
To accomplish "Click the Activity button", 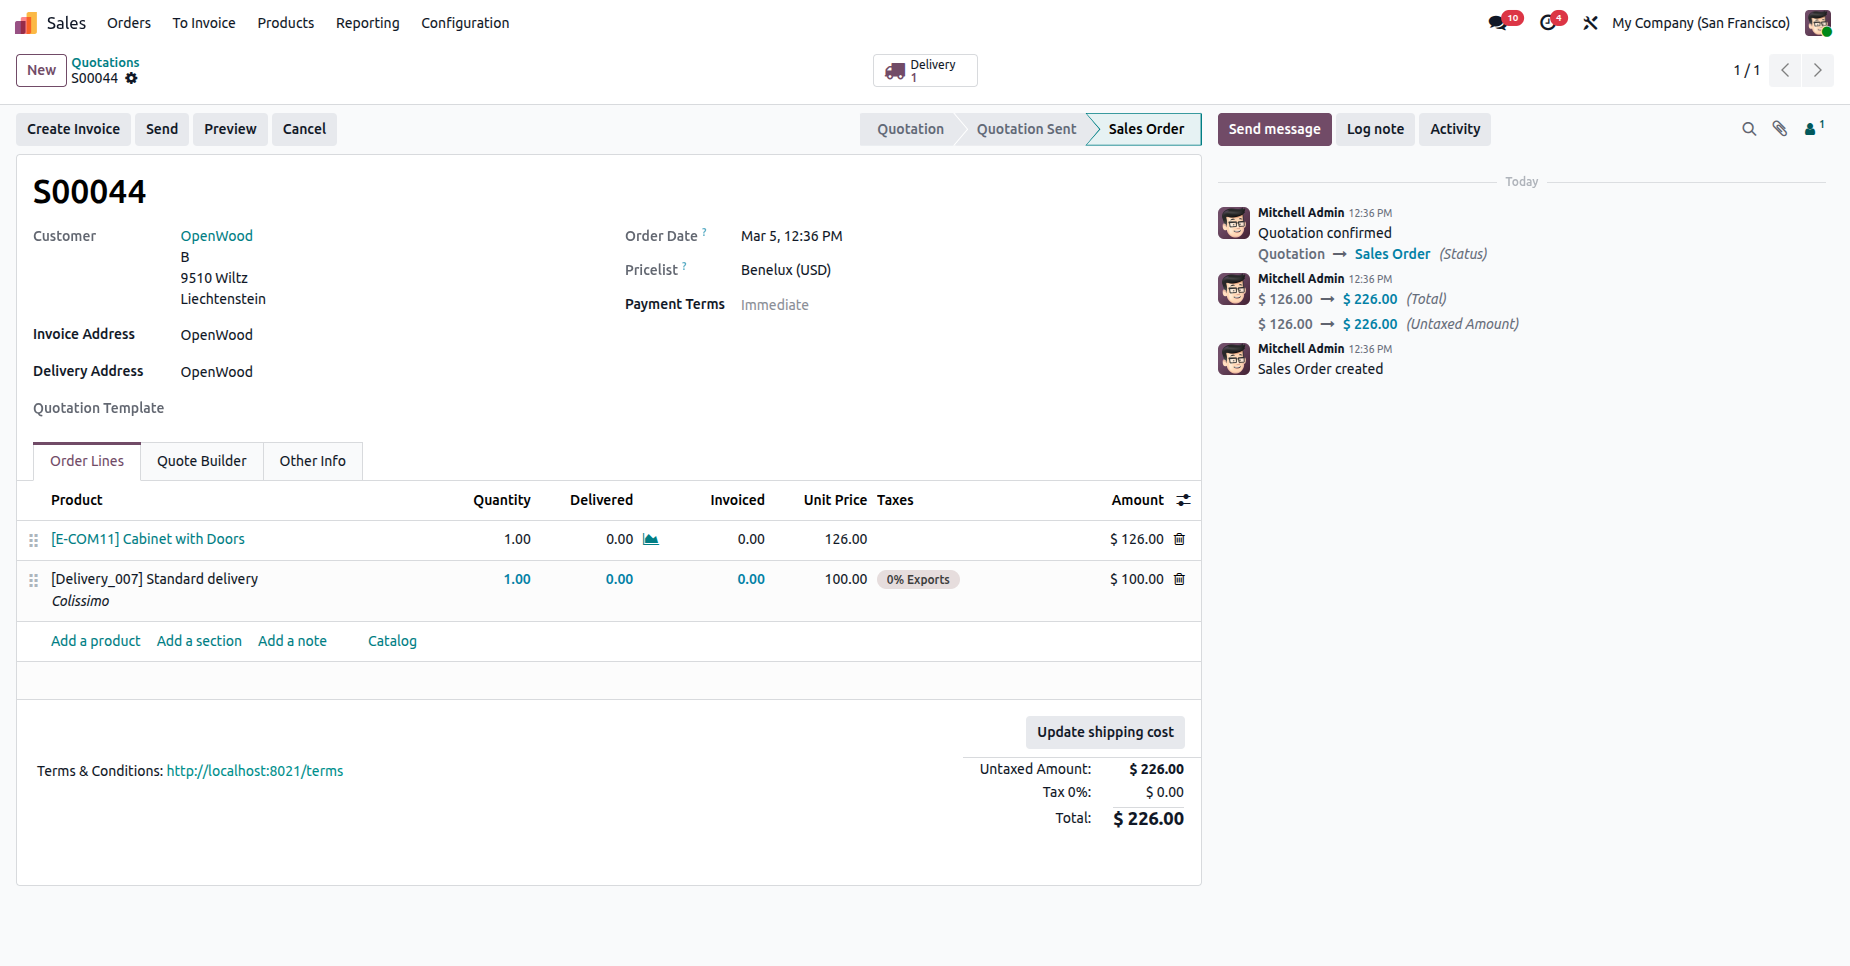I will [1455, 129].
